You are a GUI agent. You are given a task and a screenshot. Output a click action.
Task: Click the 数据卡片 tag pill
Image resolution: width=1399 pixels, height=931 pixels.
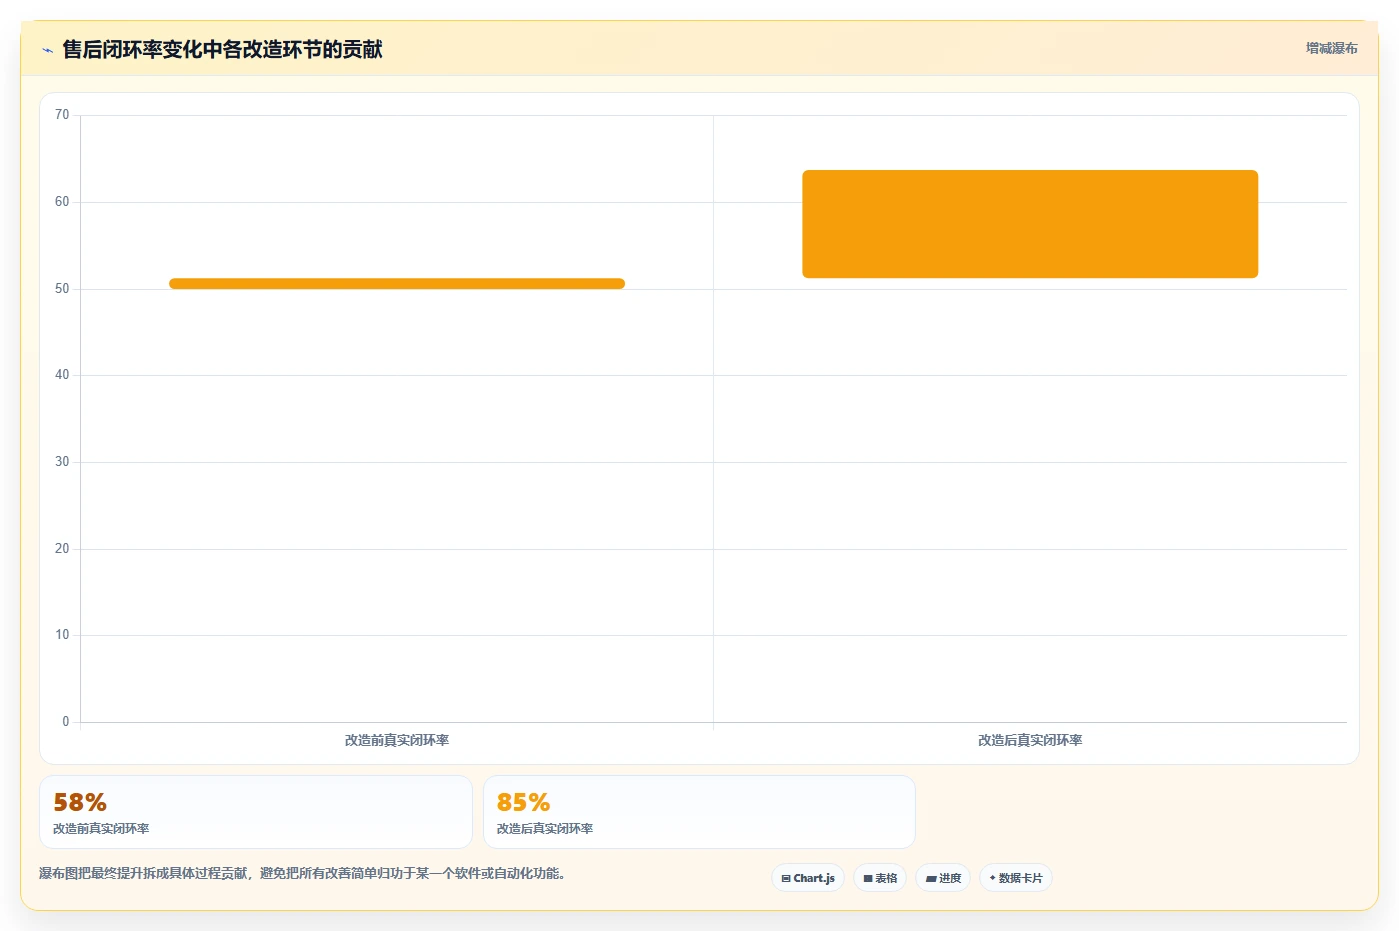1016,878
